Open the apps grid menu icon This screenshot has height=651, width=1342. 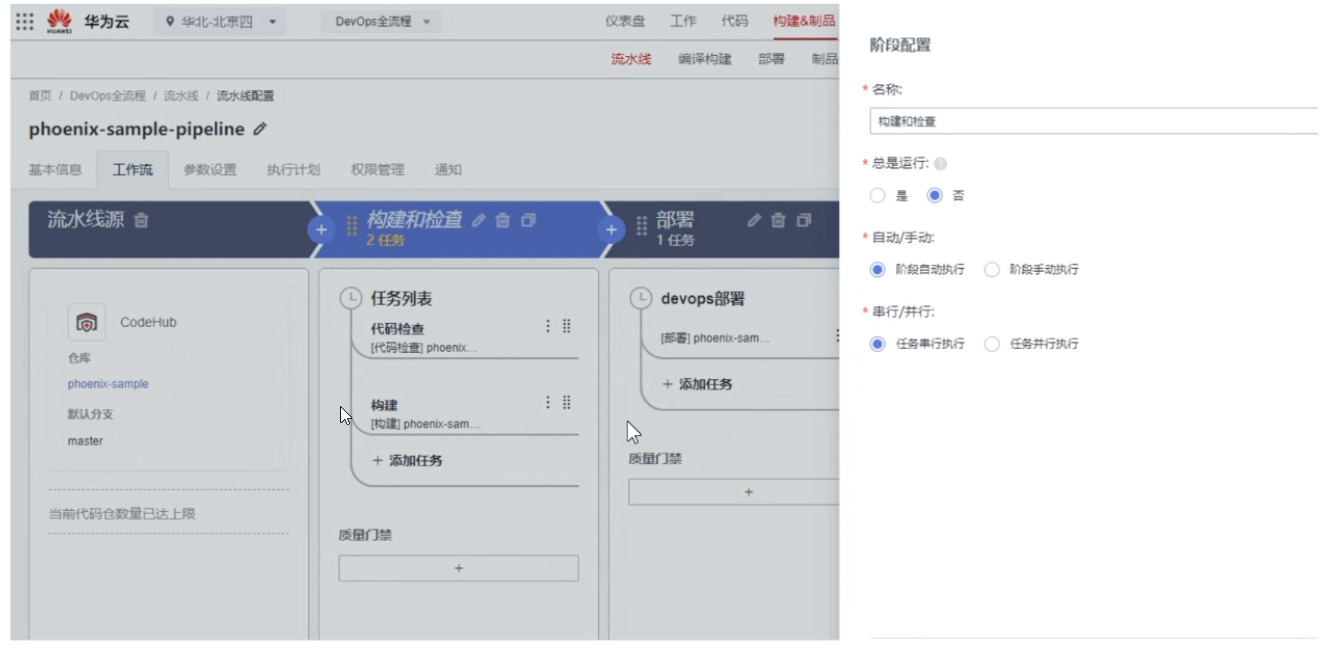[x=25, y=21]
